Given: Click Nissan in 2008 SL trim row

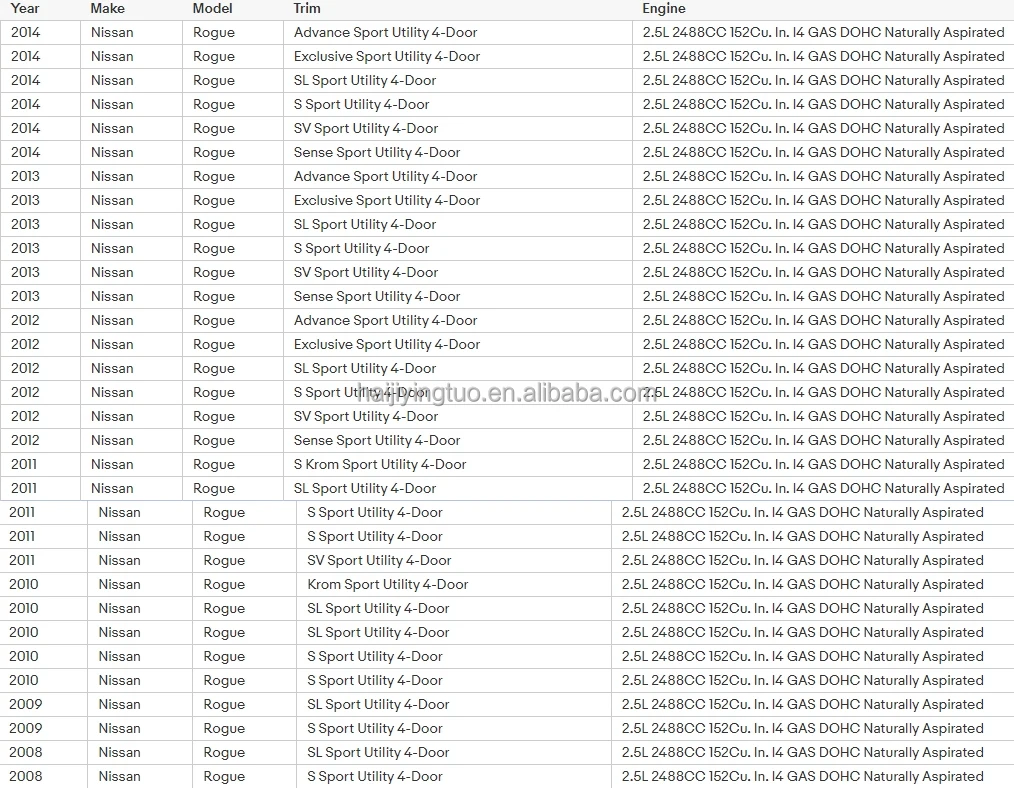Looking at the screenshot, I should pyautogui.click(x=120, y=752).
